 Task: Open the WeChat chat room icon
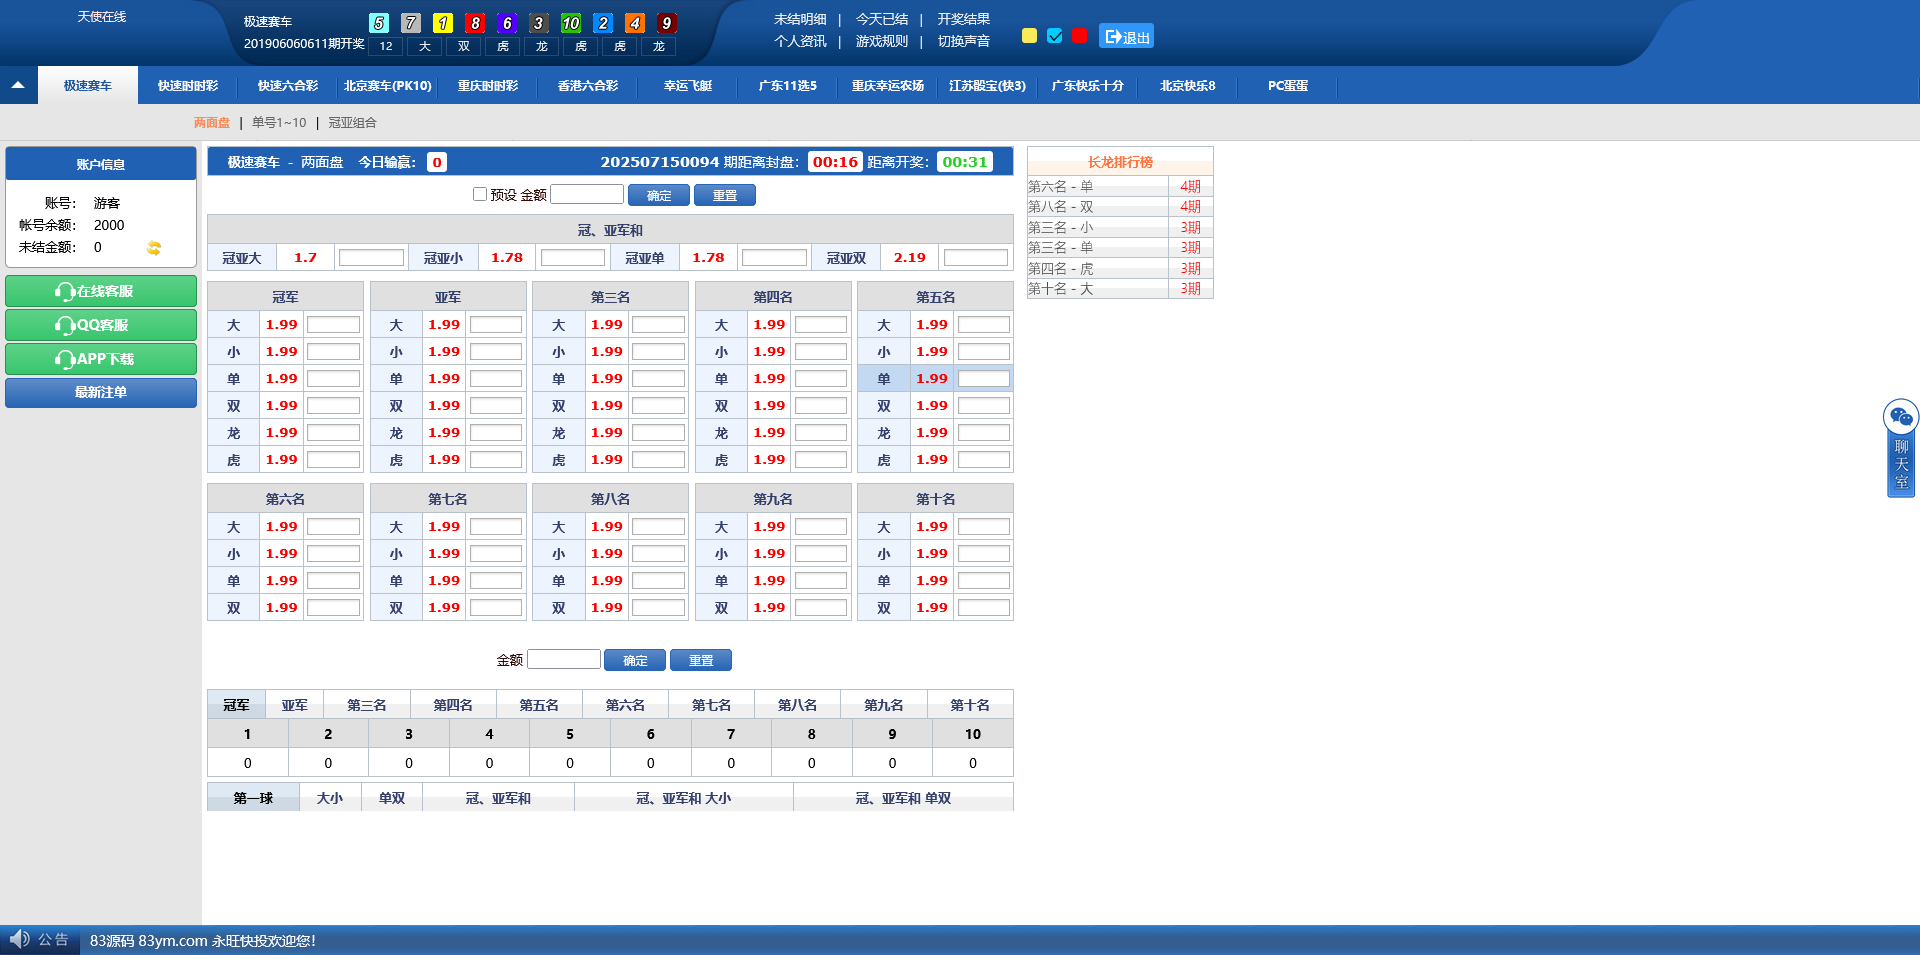1900,416
